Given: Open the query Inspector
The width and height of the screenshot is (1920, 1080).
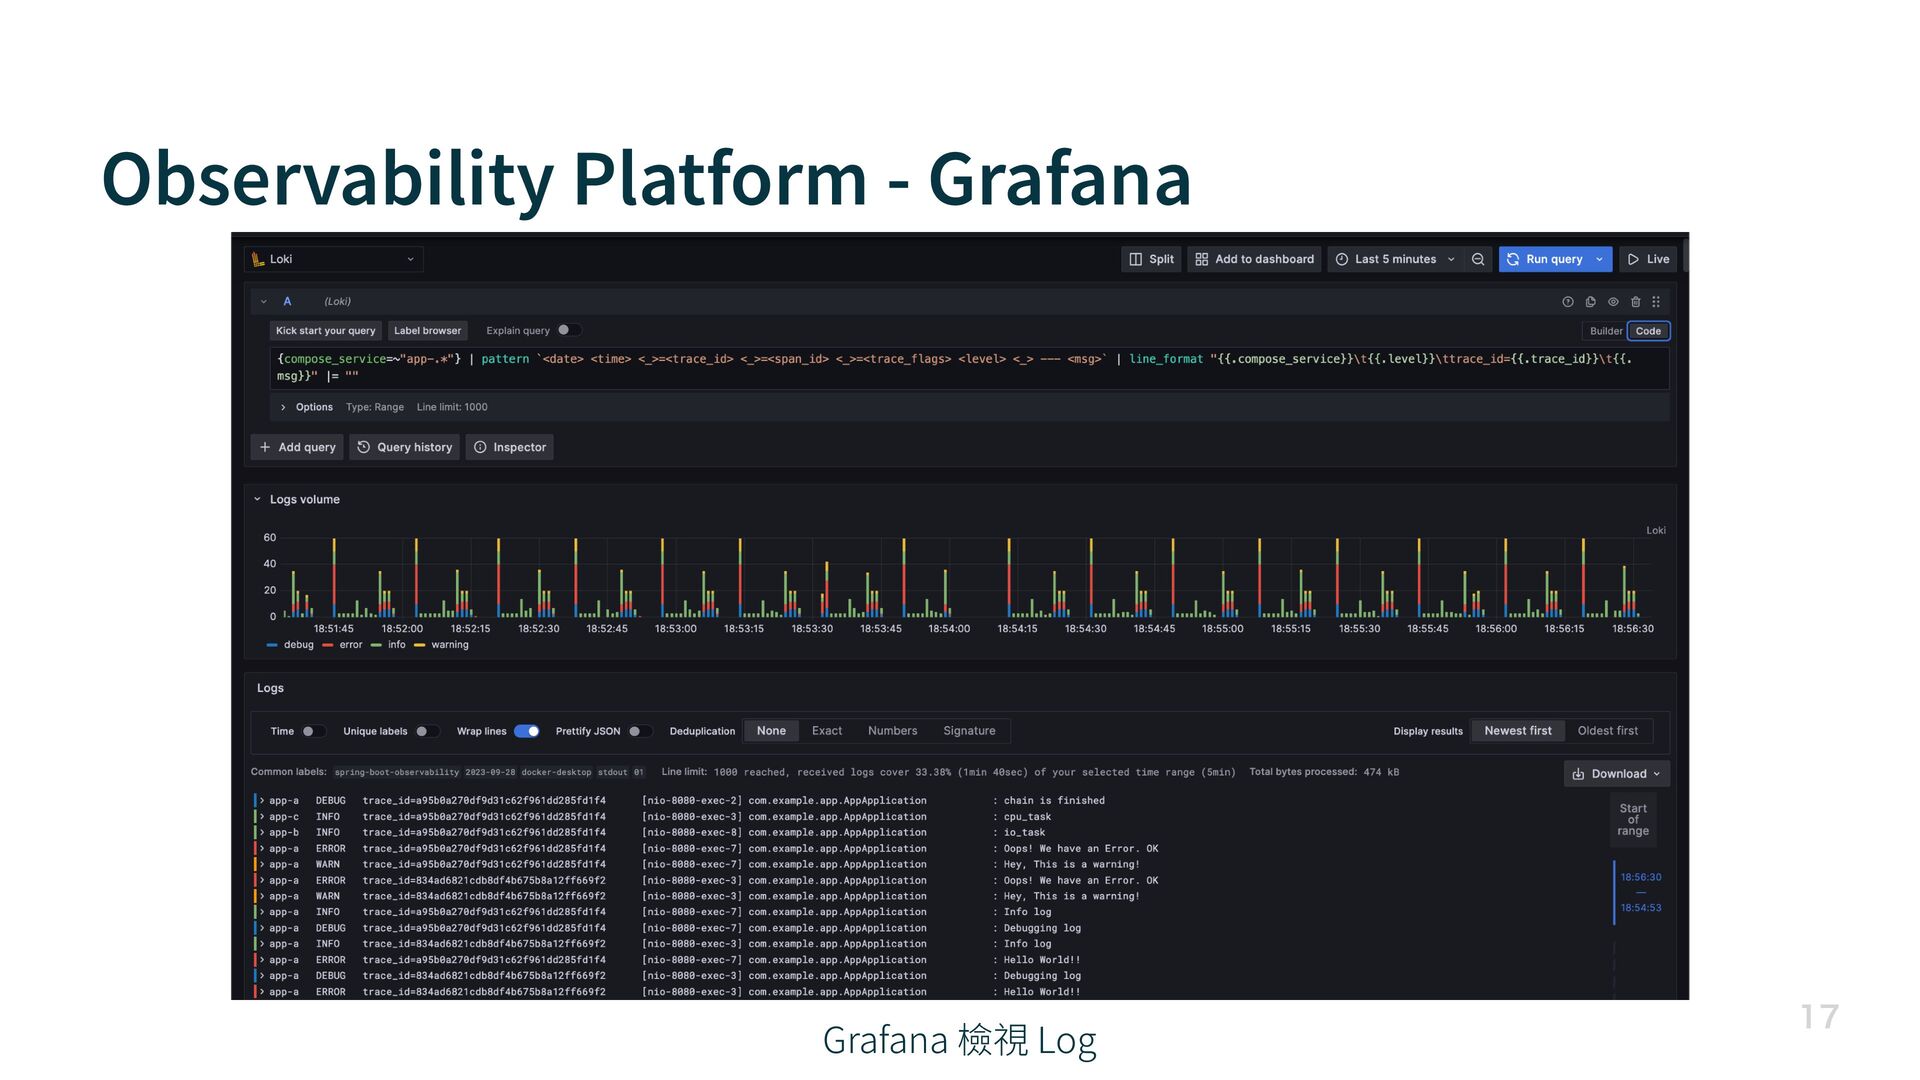Looking at the screenshot, I should coord(510,447).
